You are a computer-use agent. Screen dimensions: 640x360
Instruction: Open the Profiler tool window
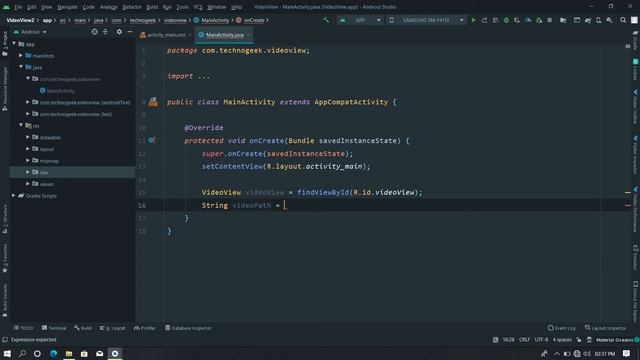coord(144,328)
